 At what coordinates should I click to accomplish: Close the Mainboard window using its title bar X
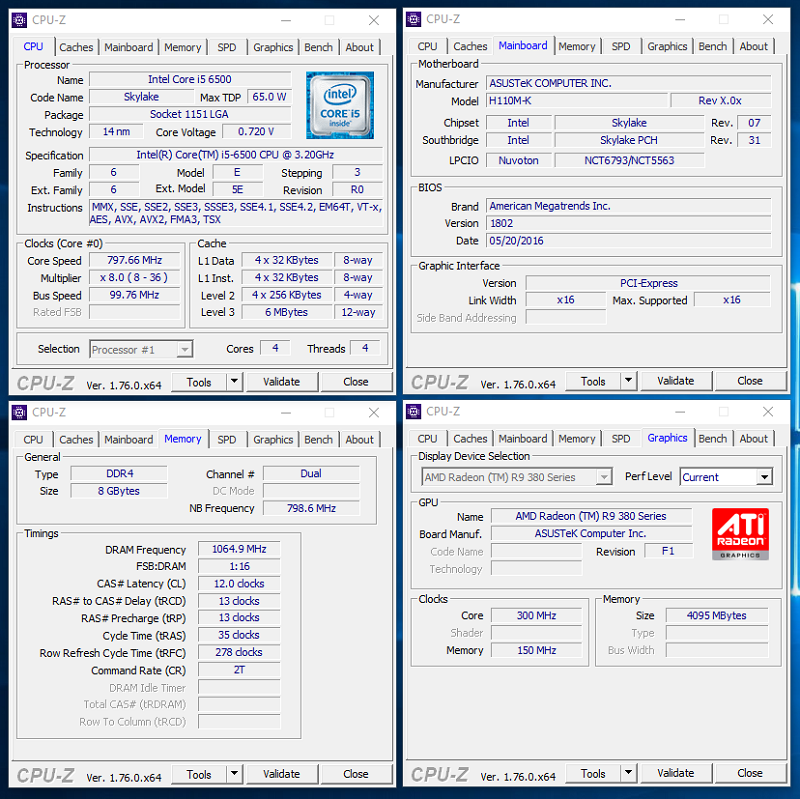click(768, 19)
